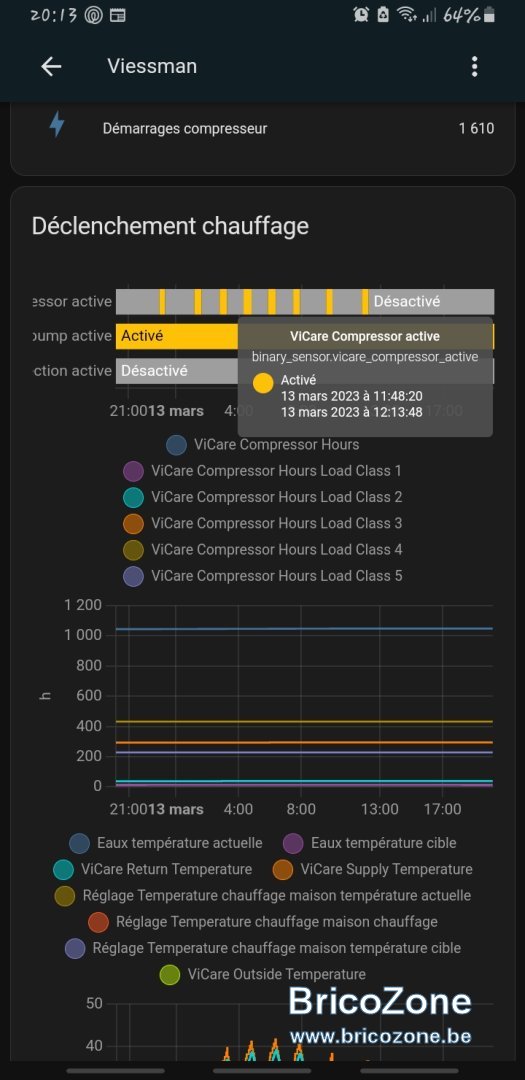Toggle ViCare Compressor Hours Load Class 4 series
Viewport: 525px width, 1080px height.
(262, 550)
